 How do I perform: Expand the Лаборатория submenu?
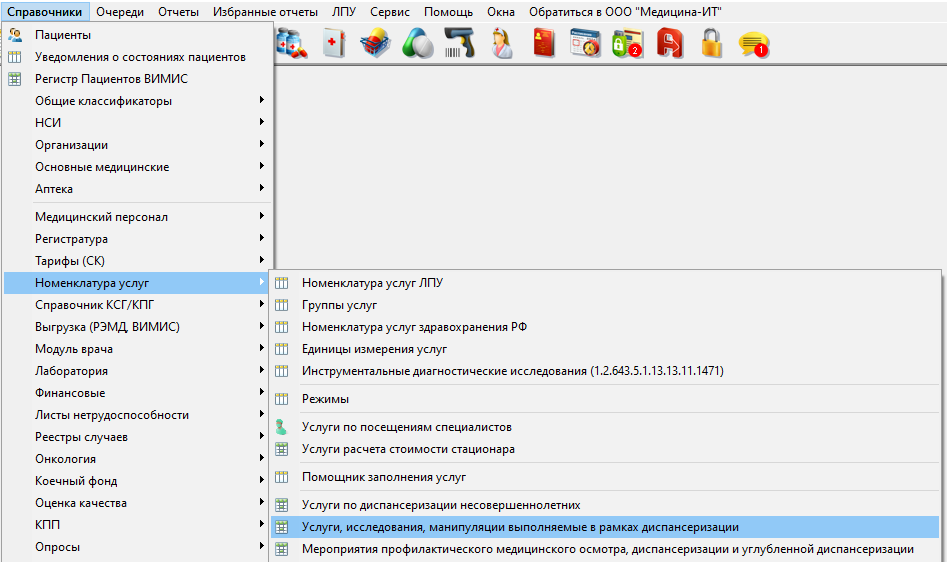(x=70, y=371)
